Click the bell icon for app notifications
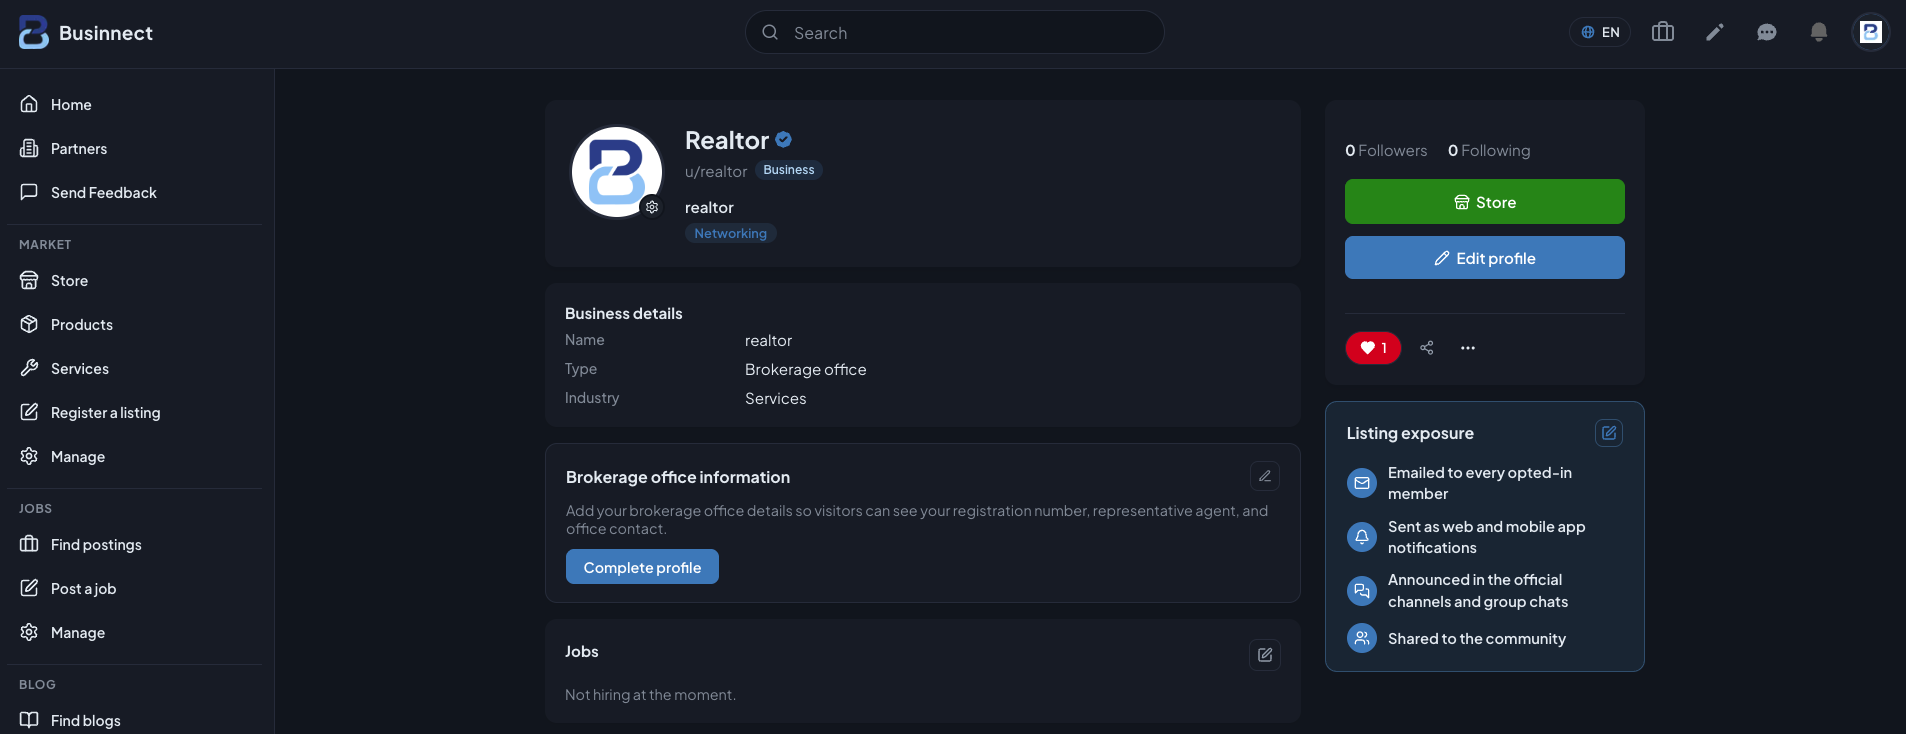This screenshot has height=734, width=1906. click(x=1362, y=537)
